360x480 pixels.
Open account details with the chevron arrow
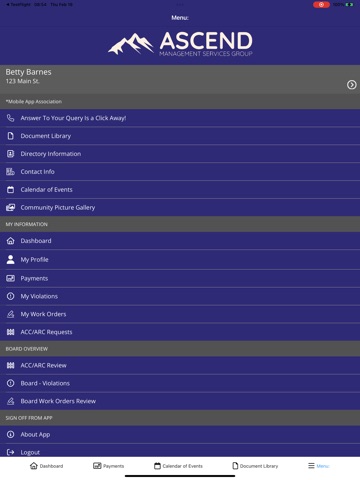click(351, 85)
